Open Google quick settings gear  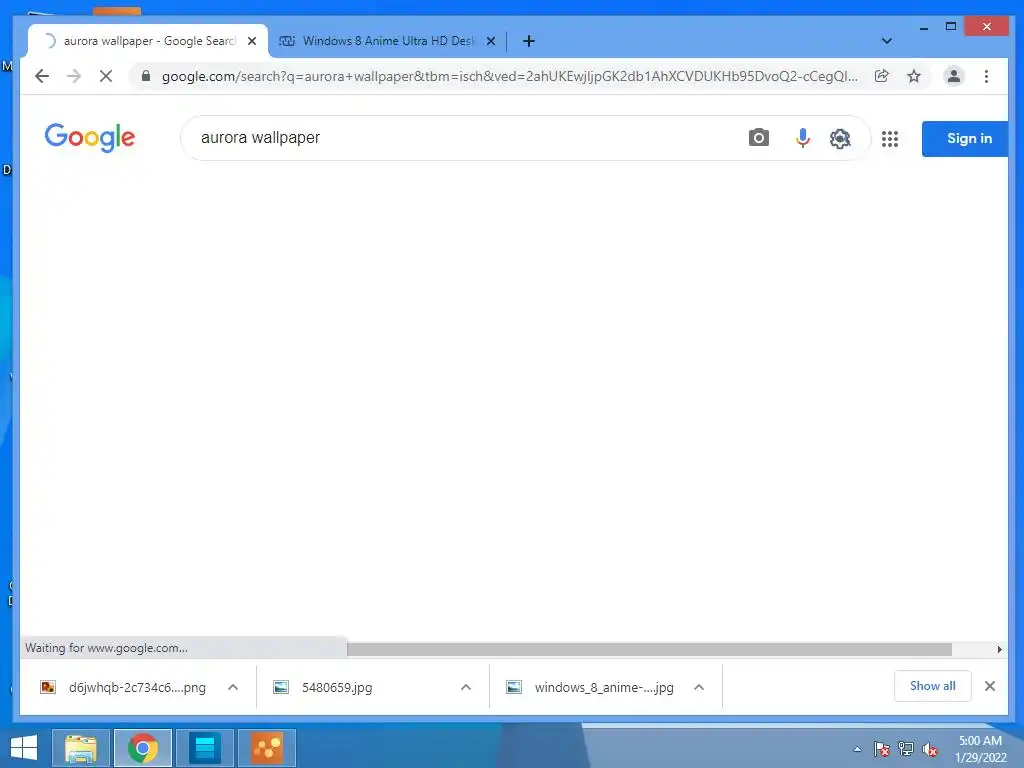(840, 138)
